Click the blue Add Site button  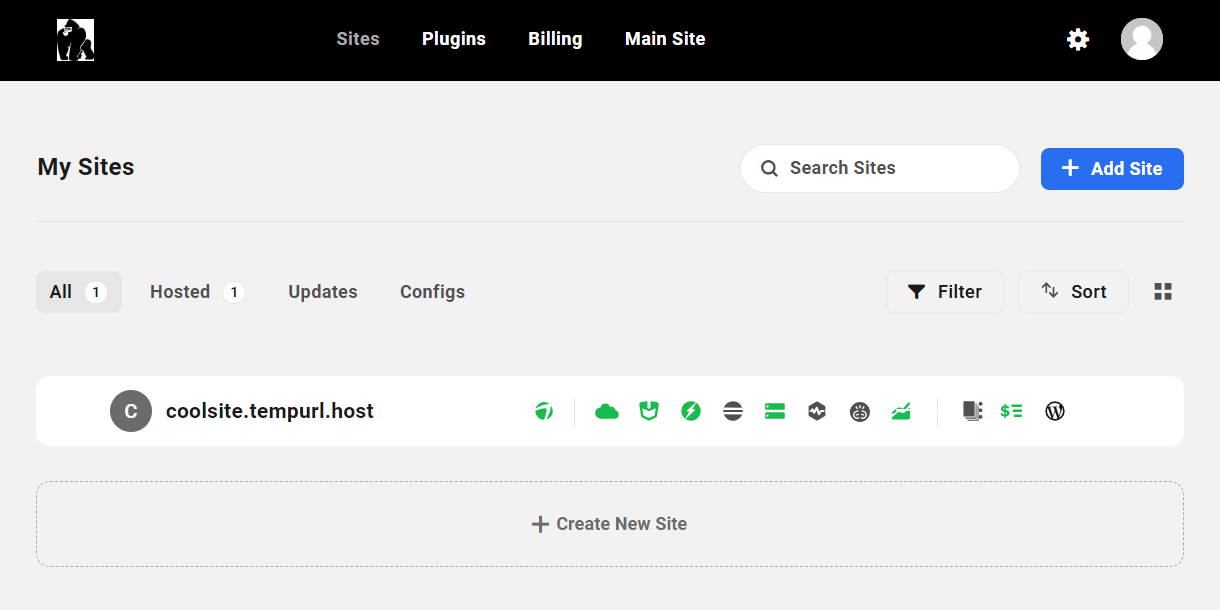1112,169
